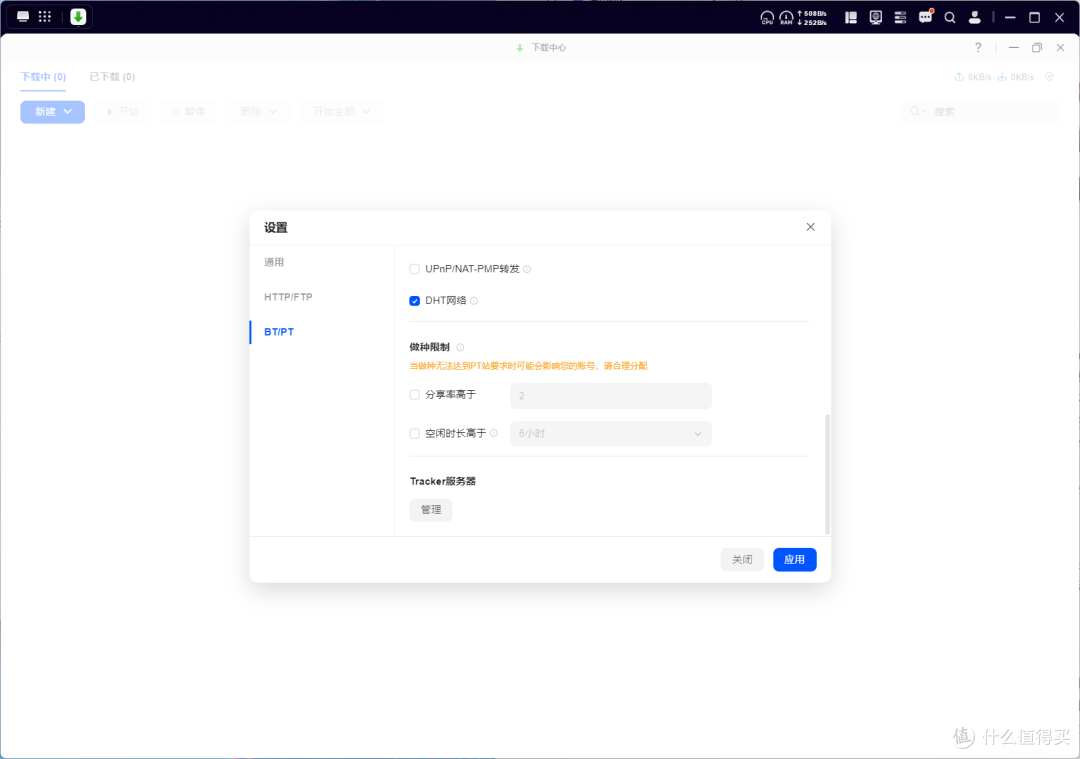Click the magnifier search icon in the top bar
Screen dimensions: 1080x759
(x=950, y=18)
